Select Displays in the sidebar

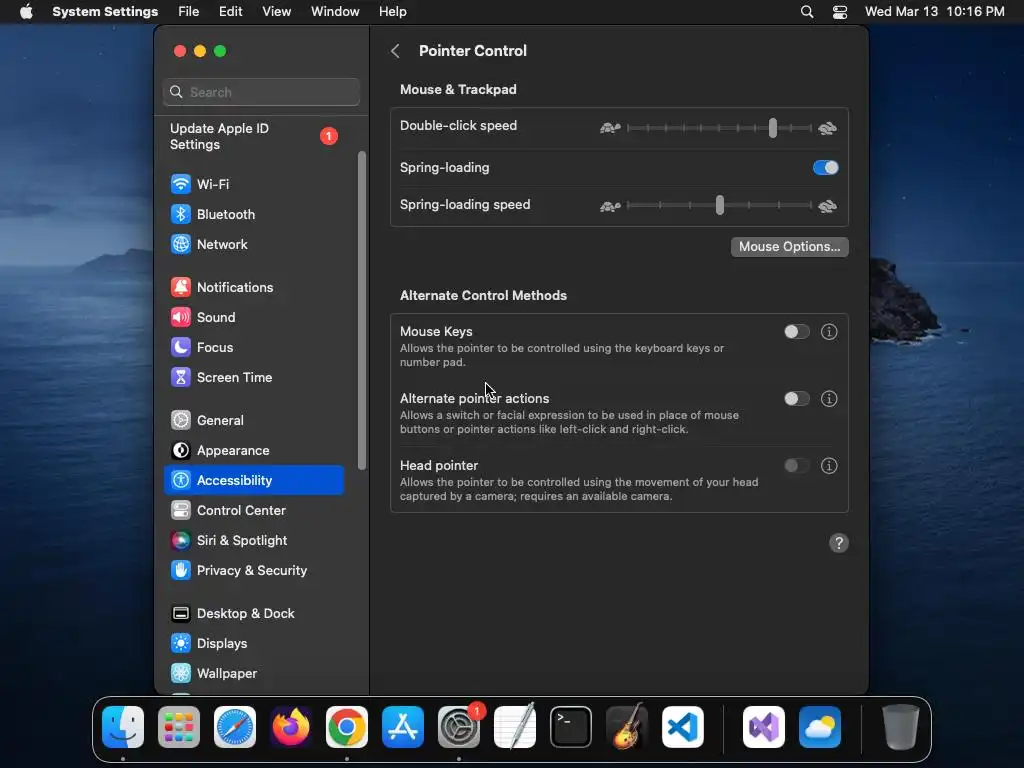pyautogui.click(x=254, y=644)
